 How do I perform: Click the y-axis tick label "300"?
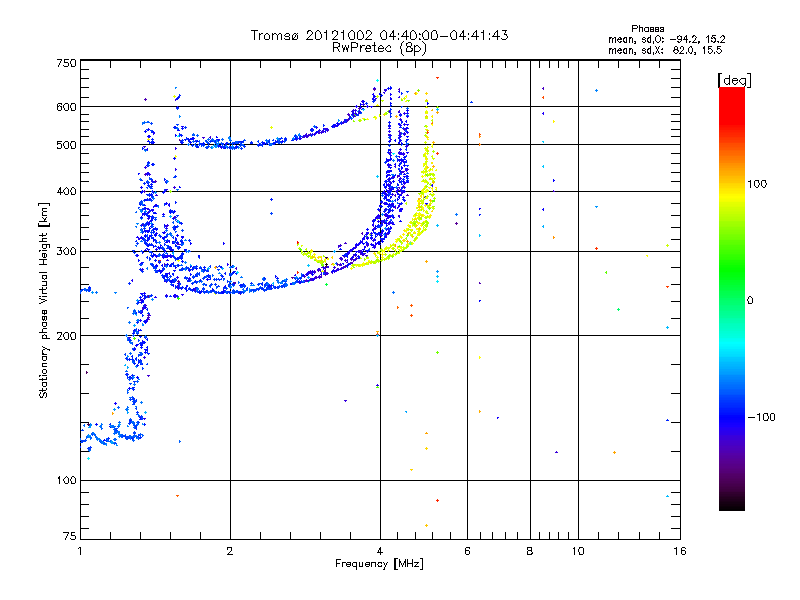(x=66, y=252)
